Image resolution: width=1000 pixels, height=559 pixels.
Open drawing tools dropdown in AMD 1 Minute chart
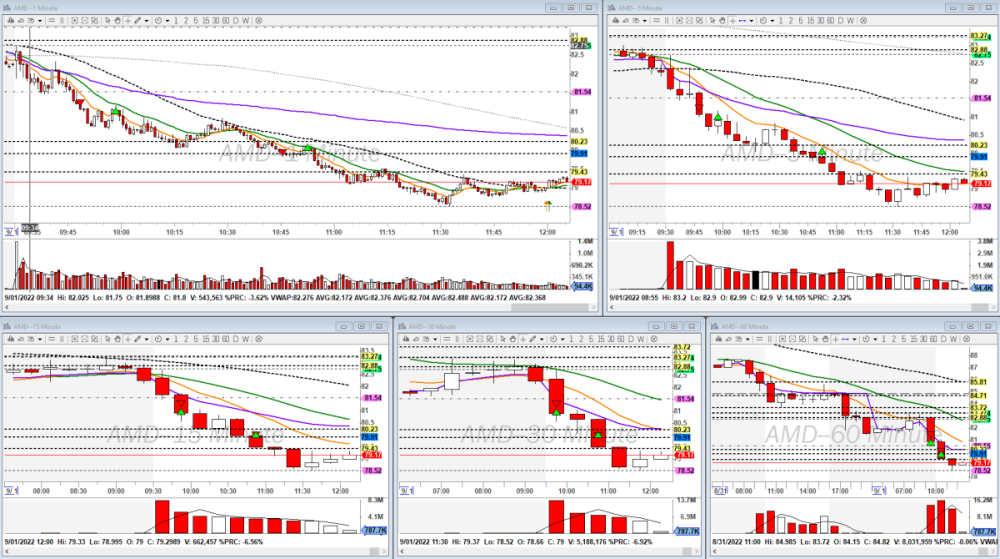(147, 20)
